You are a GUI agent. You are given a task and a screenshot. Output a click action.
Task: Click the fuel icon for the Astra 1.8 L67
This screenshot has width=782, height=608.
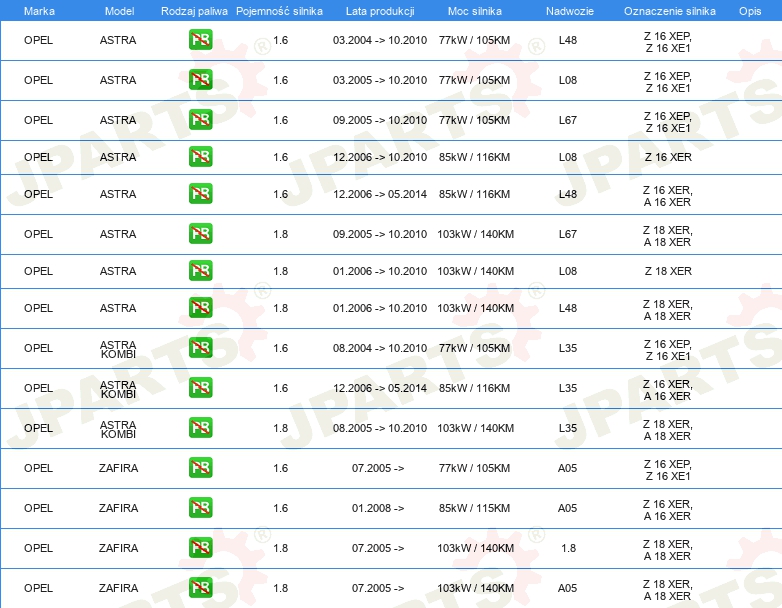point(200,234)
